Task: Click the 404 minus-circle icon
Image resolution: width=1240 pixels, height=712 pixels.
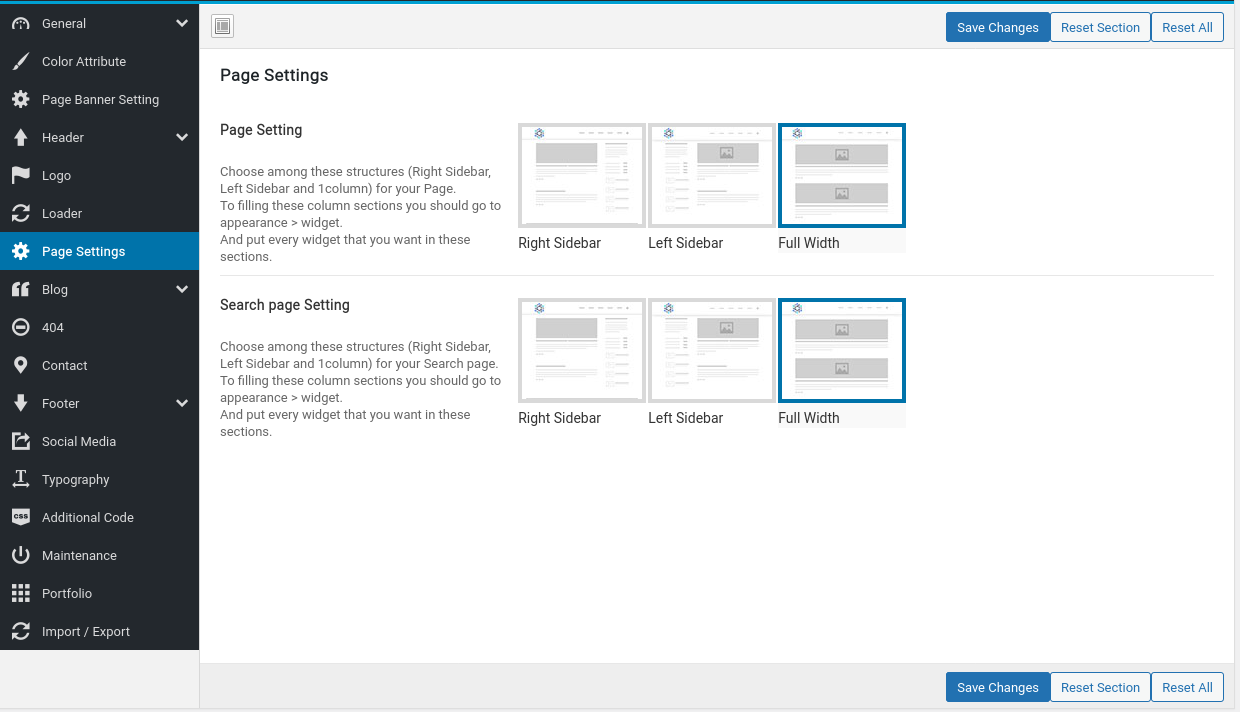Action: (x=20, y=327)
